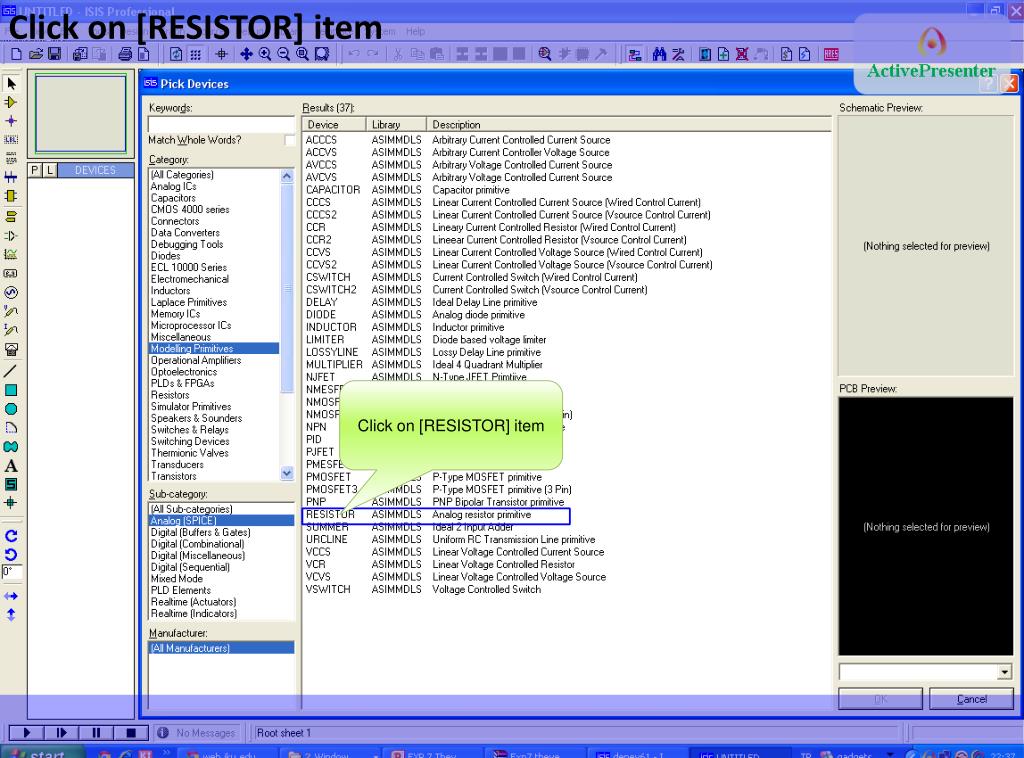
Task: Select the 2D graphics line tool
Action: tap(11, 371)
